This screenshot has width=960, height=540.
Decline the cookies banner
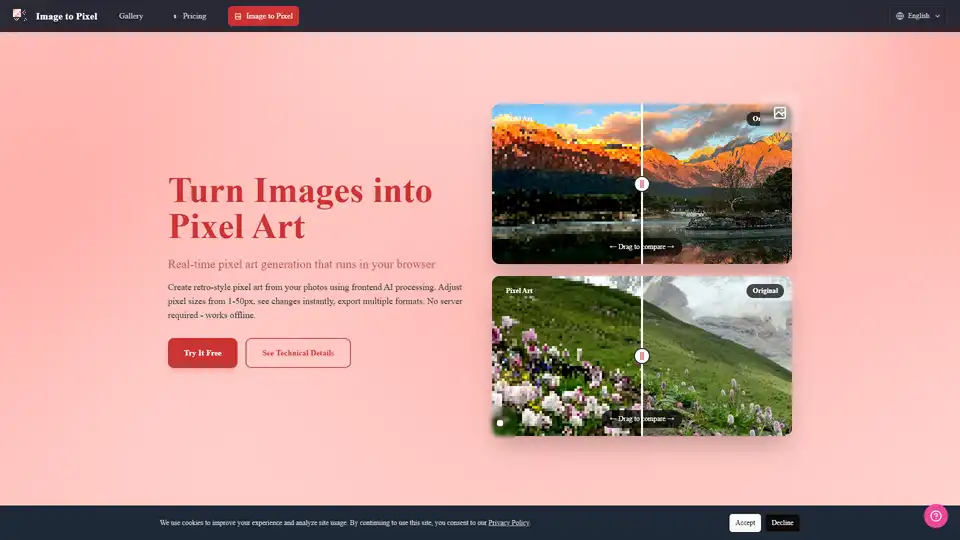point(782,522)
